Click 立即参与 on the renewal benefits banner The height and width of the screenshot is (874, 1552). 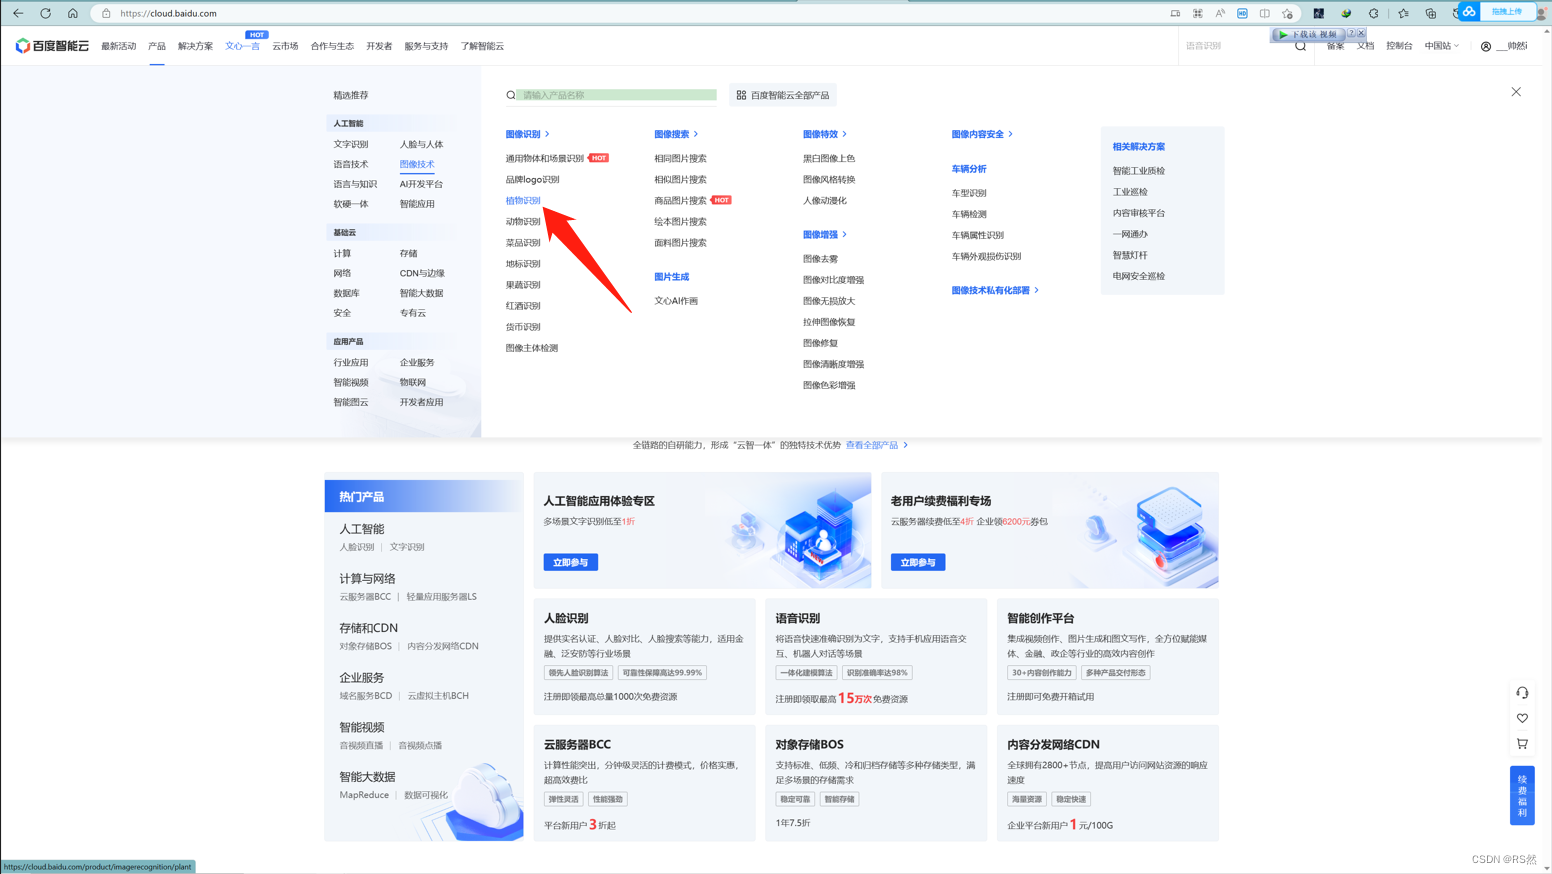click(918, 562)
